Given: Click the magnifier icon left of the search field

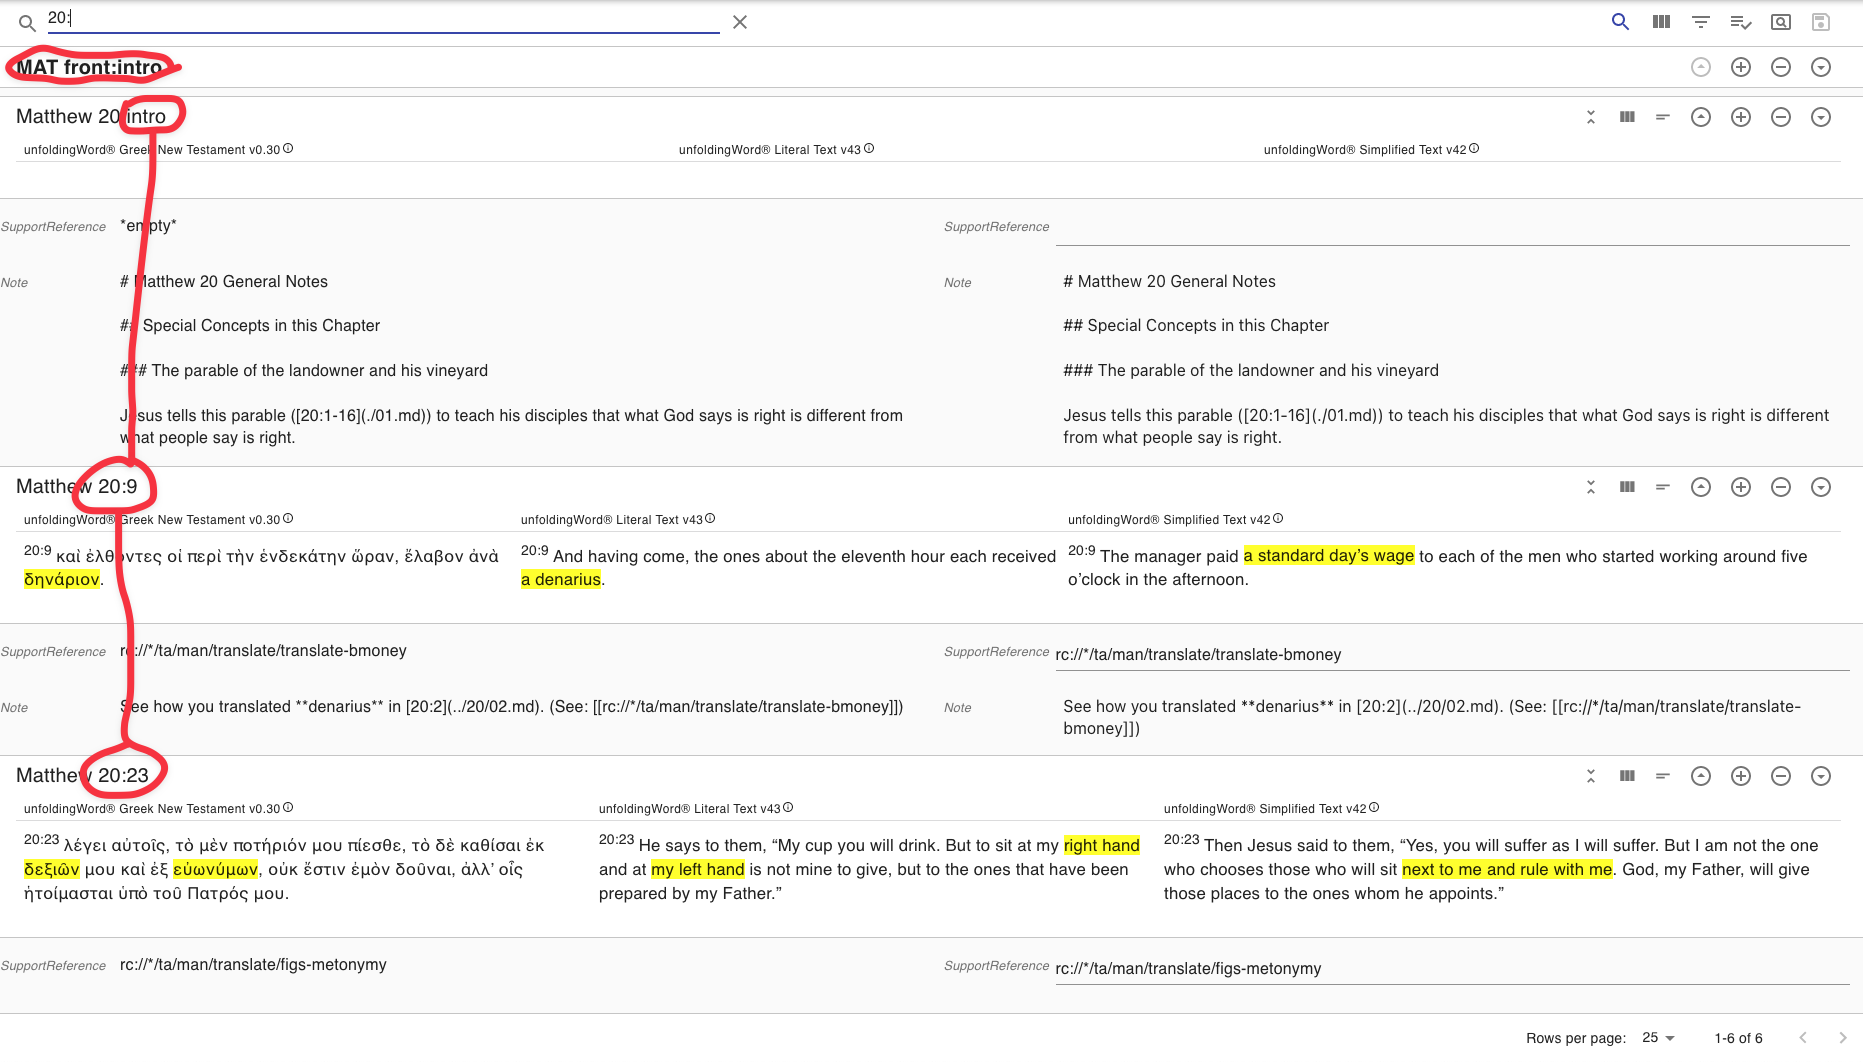Looking at the screenshot, I should [x=27, y=22].
